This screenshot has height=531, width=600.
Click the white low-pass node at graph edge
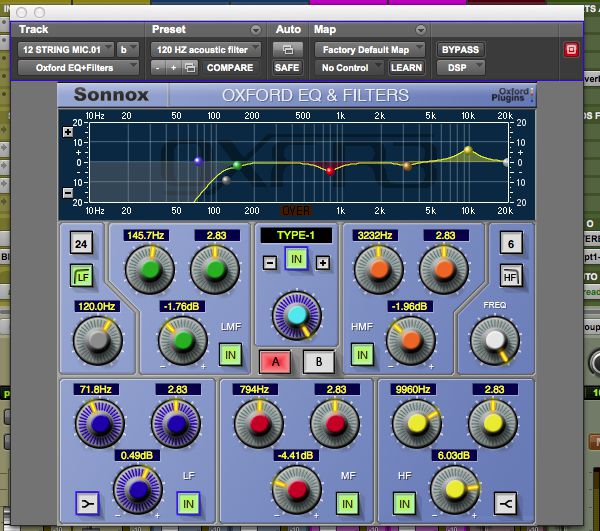507,162
